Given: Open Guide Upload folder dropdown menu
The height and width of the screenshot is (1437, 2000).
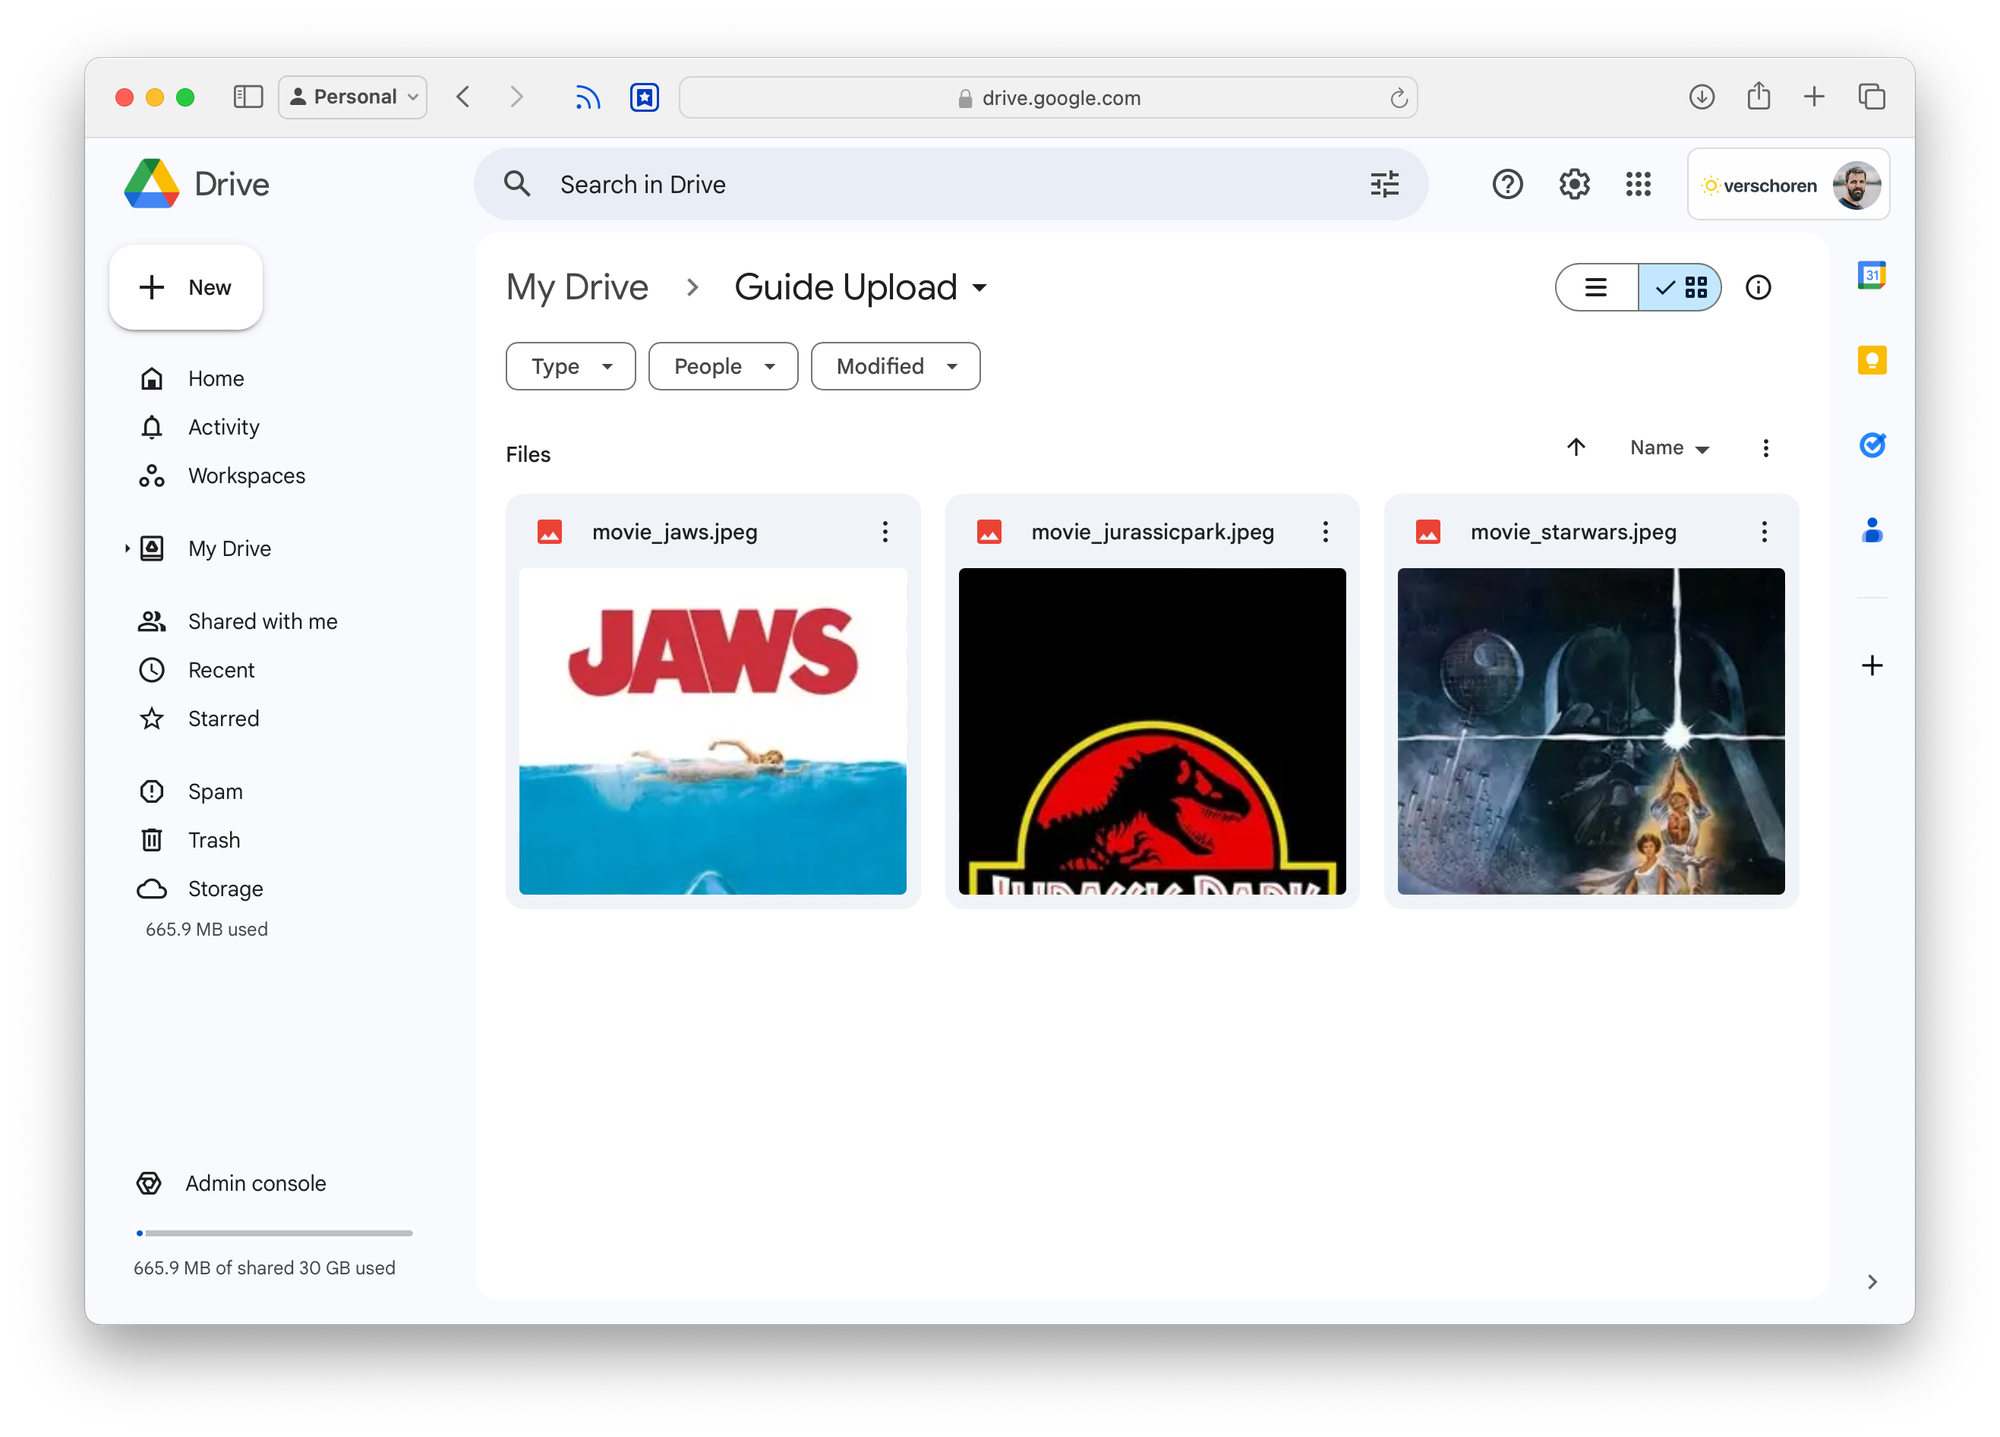Looking at the screenshot, I should [x=980, y=288].
